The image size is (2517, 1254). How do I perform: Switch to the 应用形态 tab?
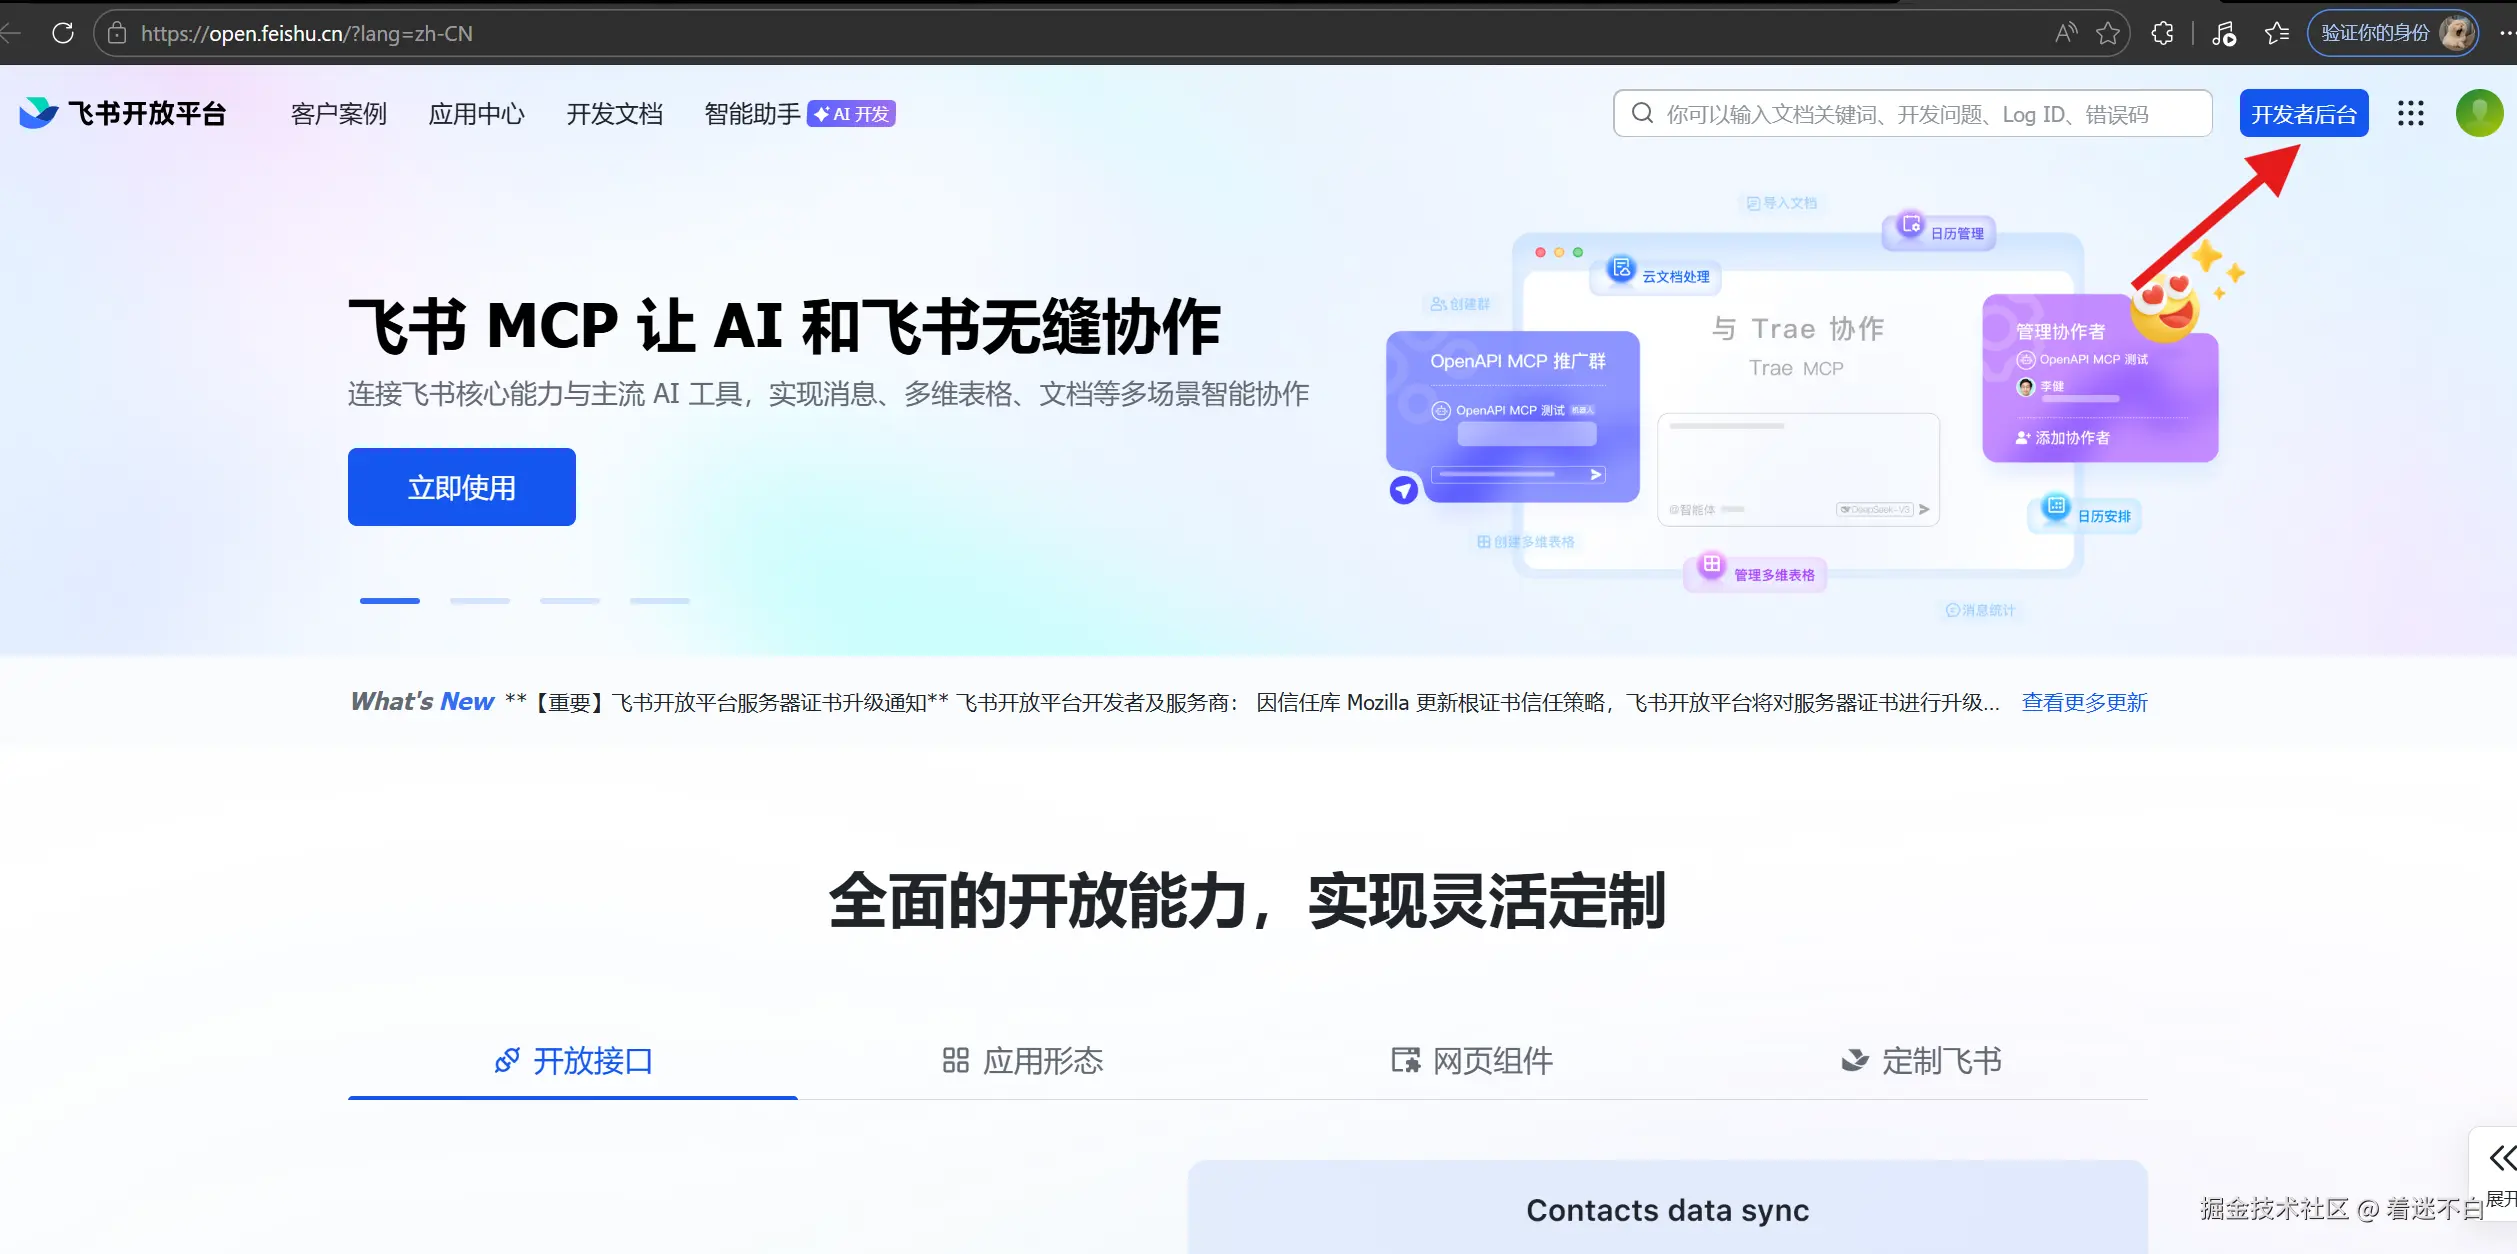(x=1022, y=1060)
